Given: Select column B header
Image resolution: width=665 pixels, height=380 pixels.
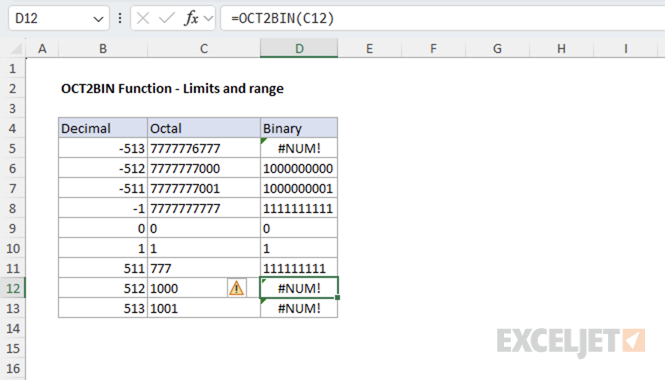Looking at the screenshot, I should click(x=103, y=49).
